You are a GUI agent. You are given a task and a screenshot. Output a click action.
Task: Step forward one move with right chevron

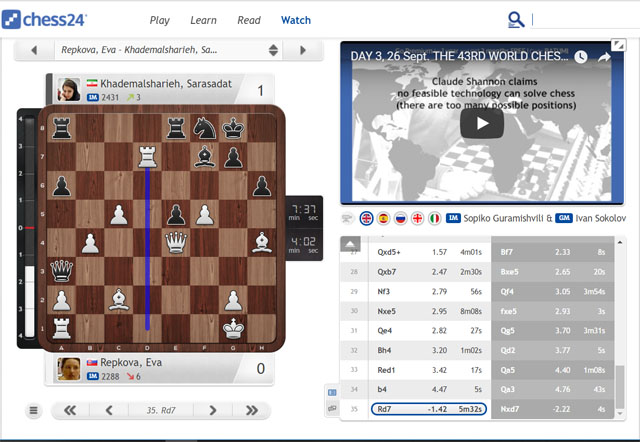[213, 410]
